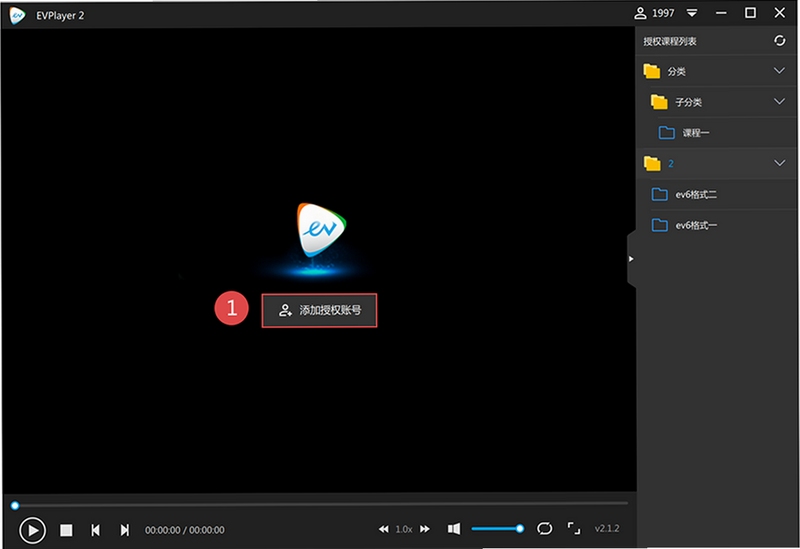Click the yellow 子分类 folder icon
The width and height of the screenshot is (800, 549).
[659, 102]
